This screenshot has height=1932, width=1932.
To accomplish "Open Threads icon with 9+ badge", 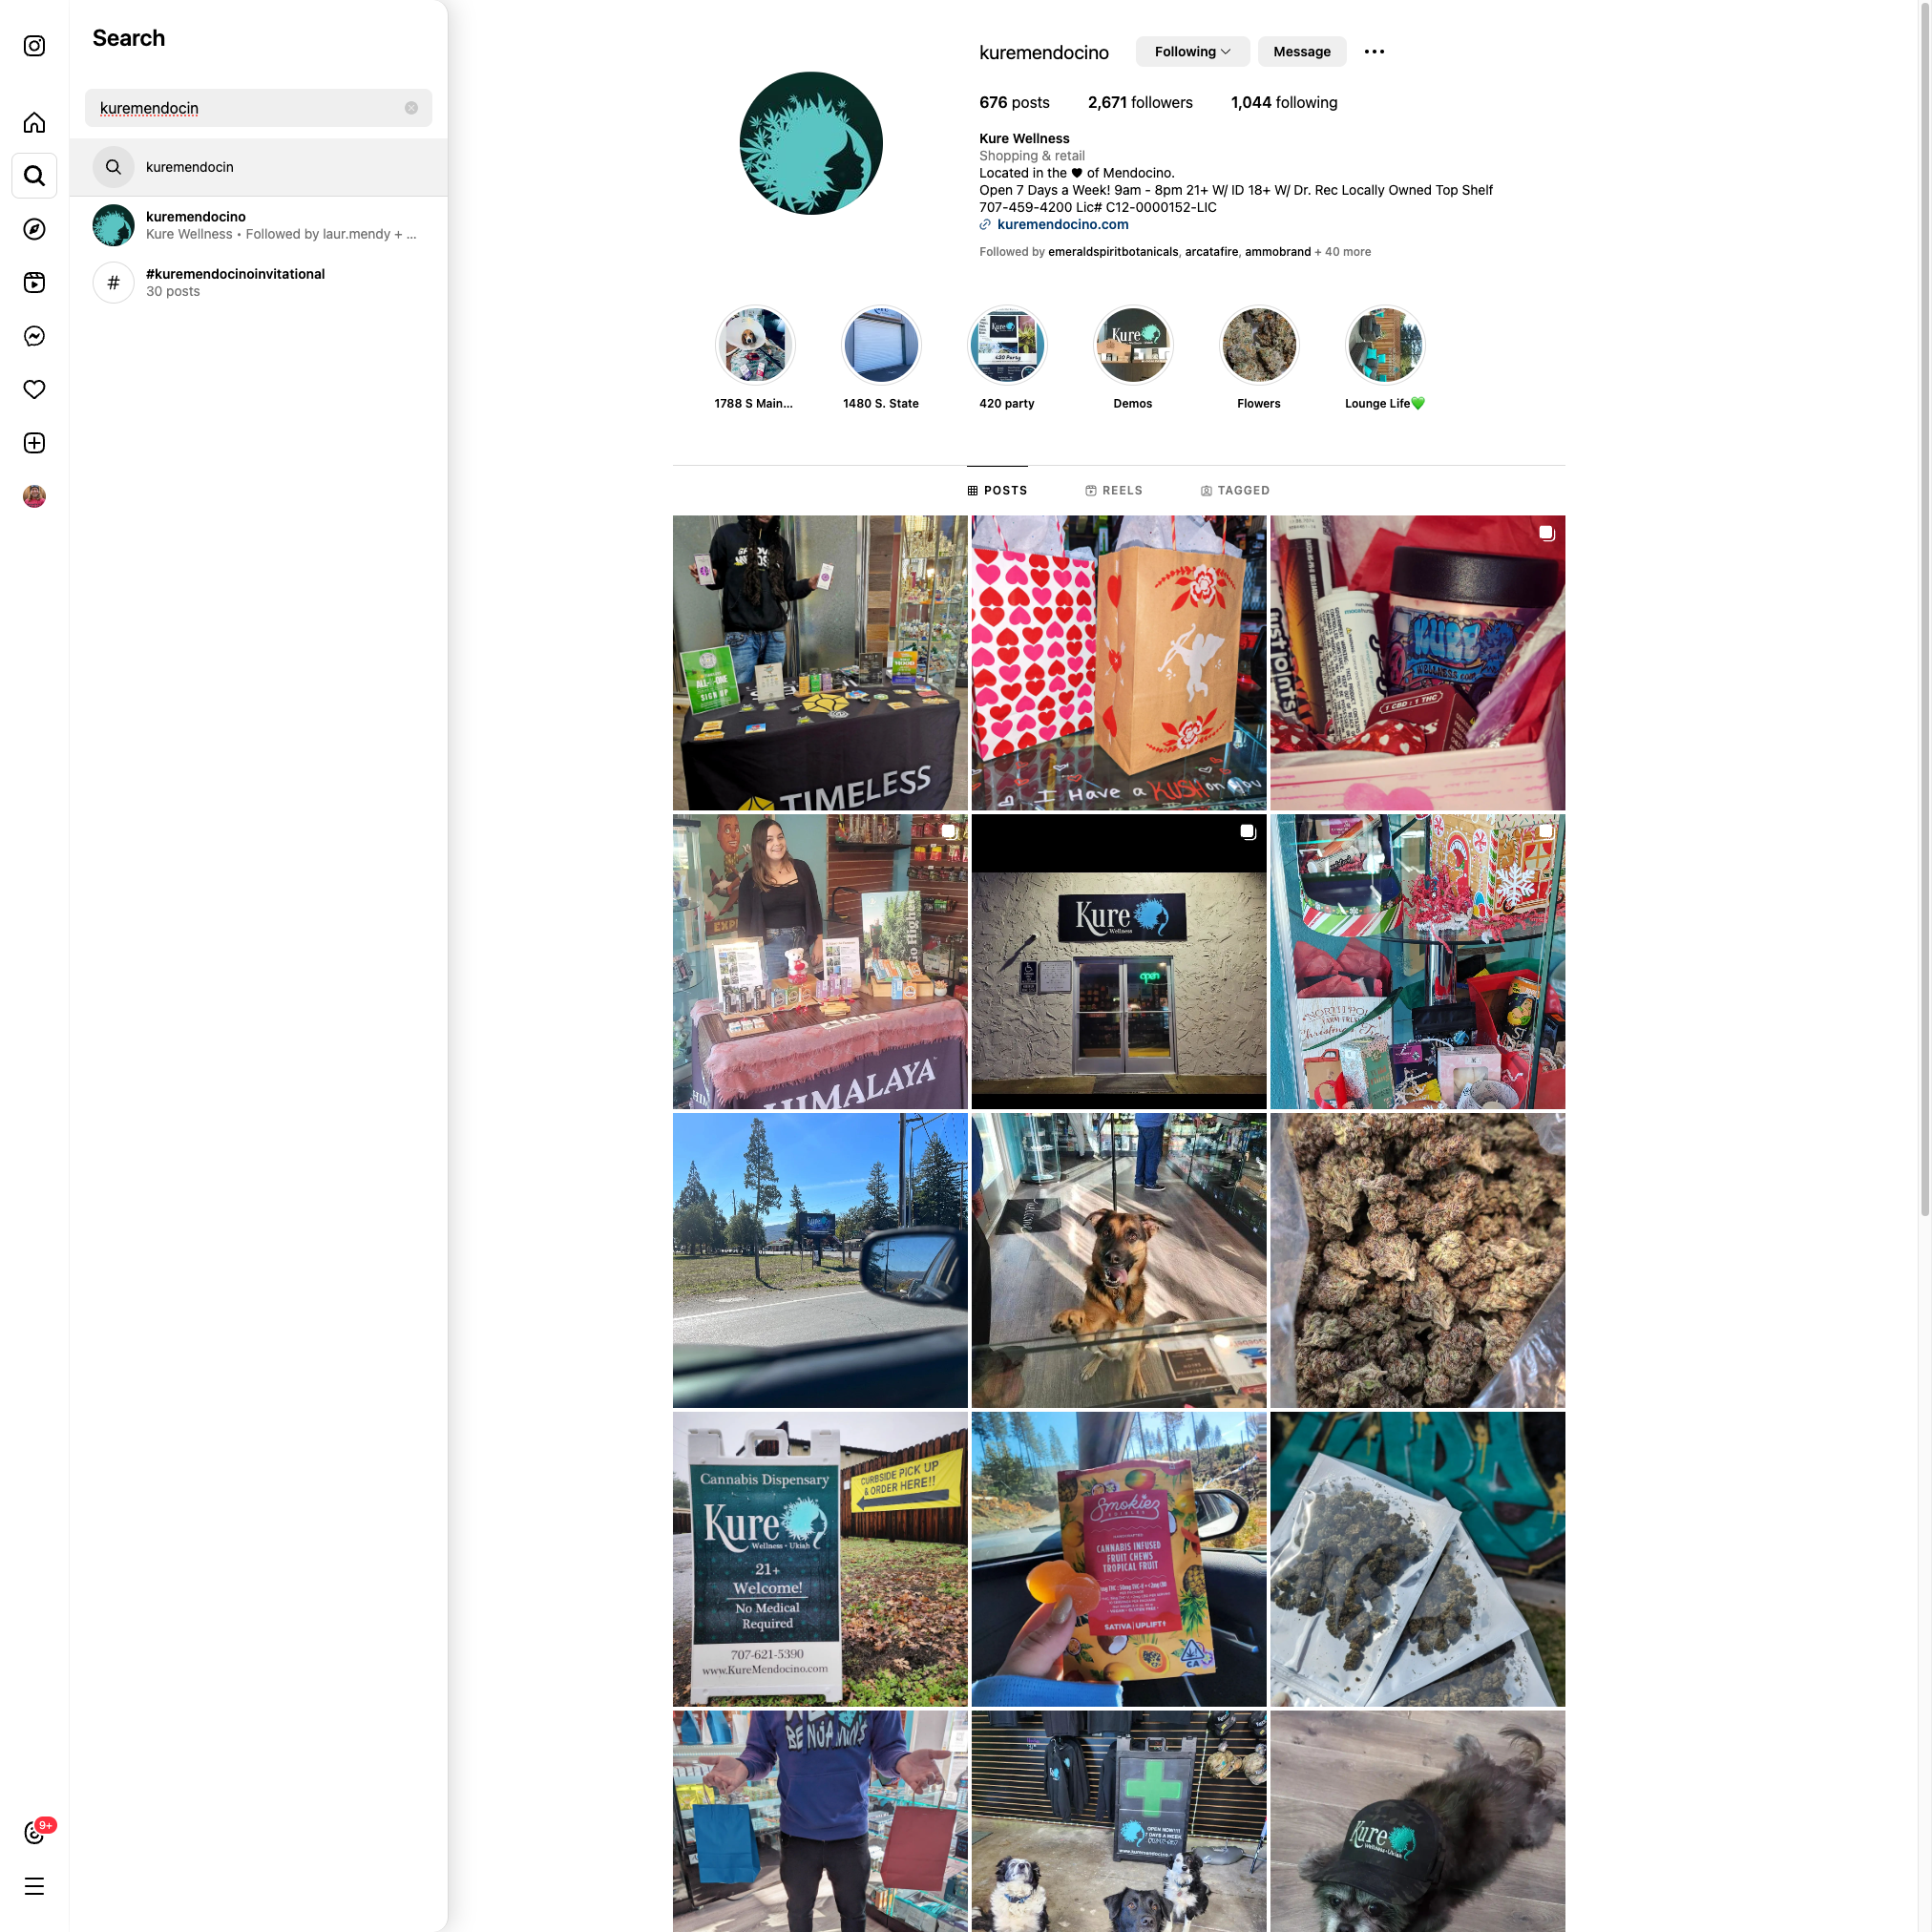I will coord(34,1833).
